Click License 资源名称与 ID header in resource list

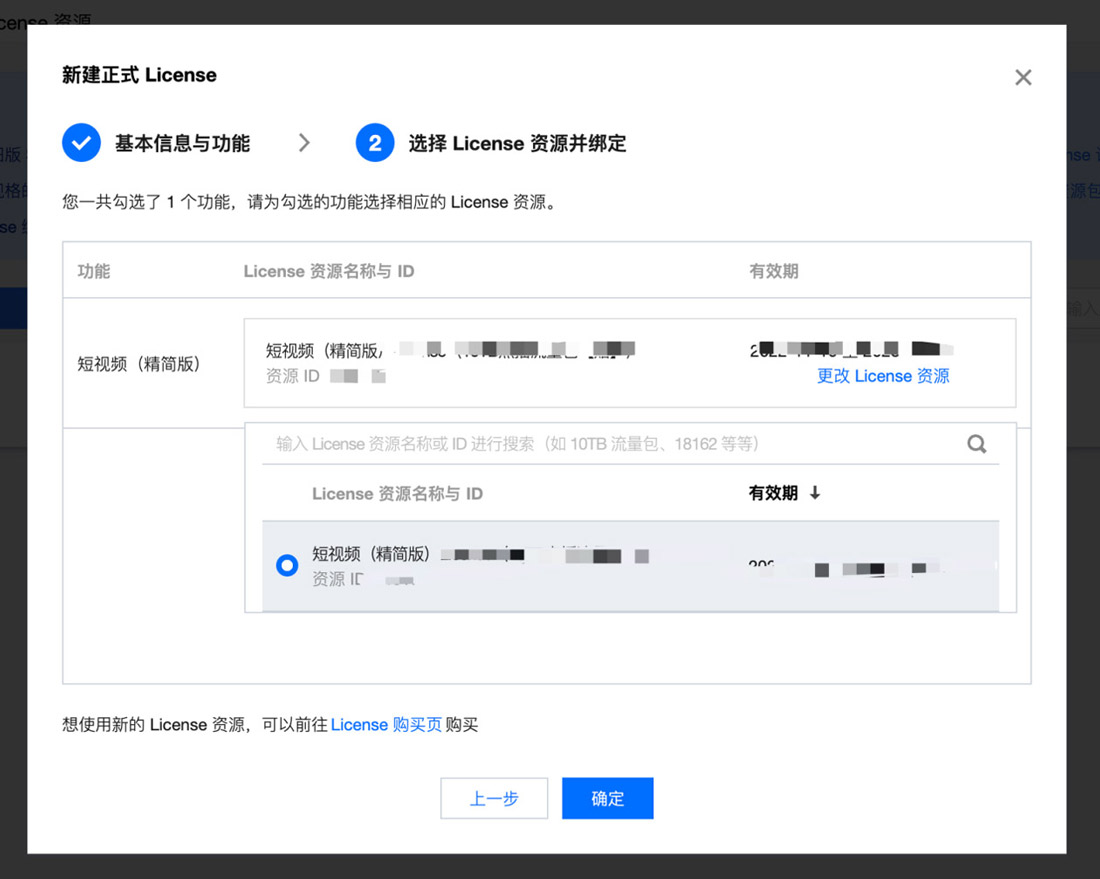tap(397, 494)
